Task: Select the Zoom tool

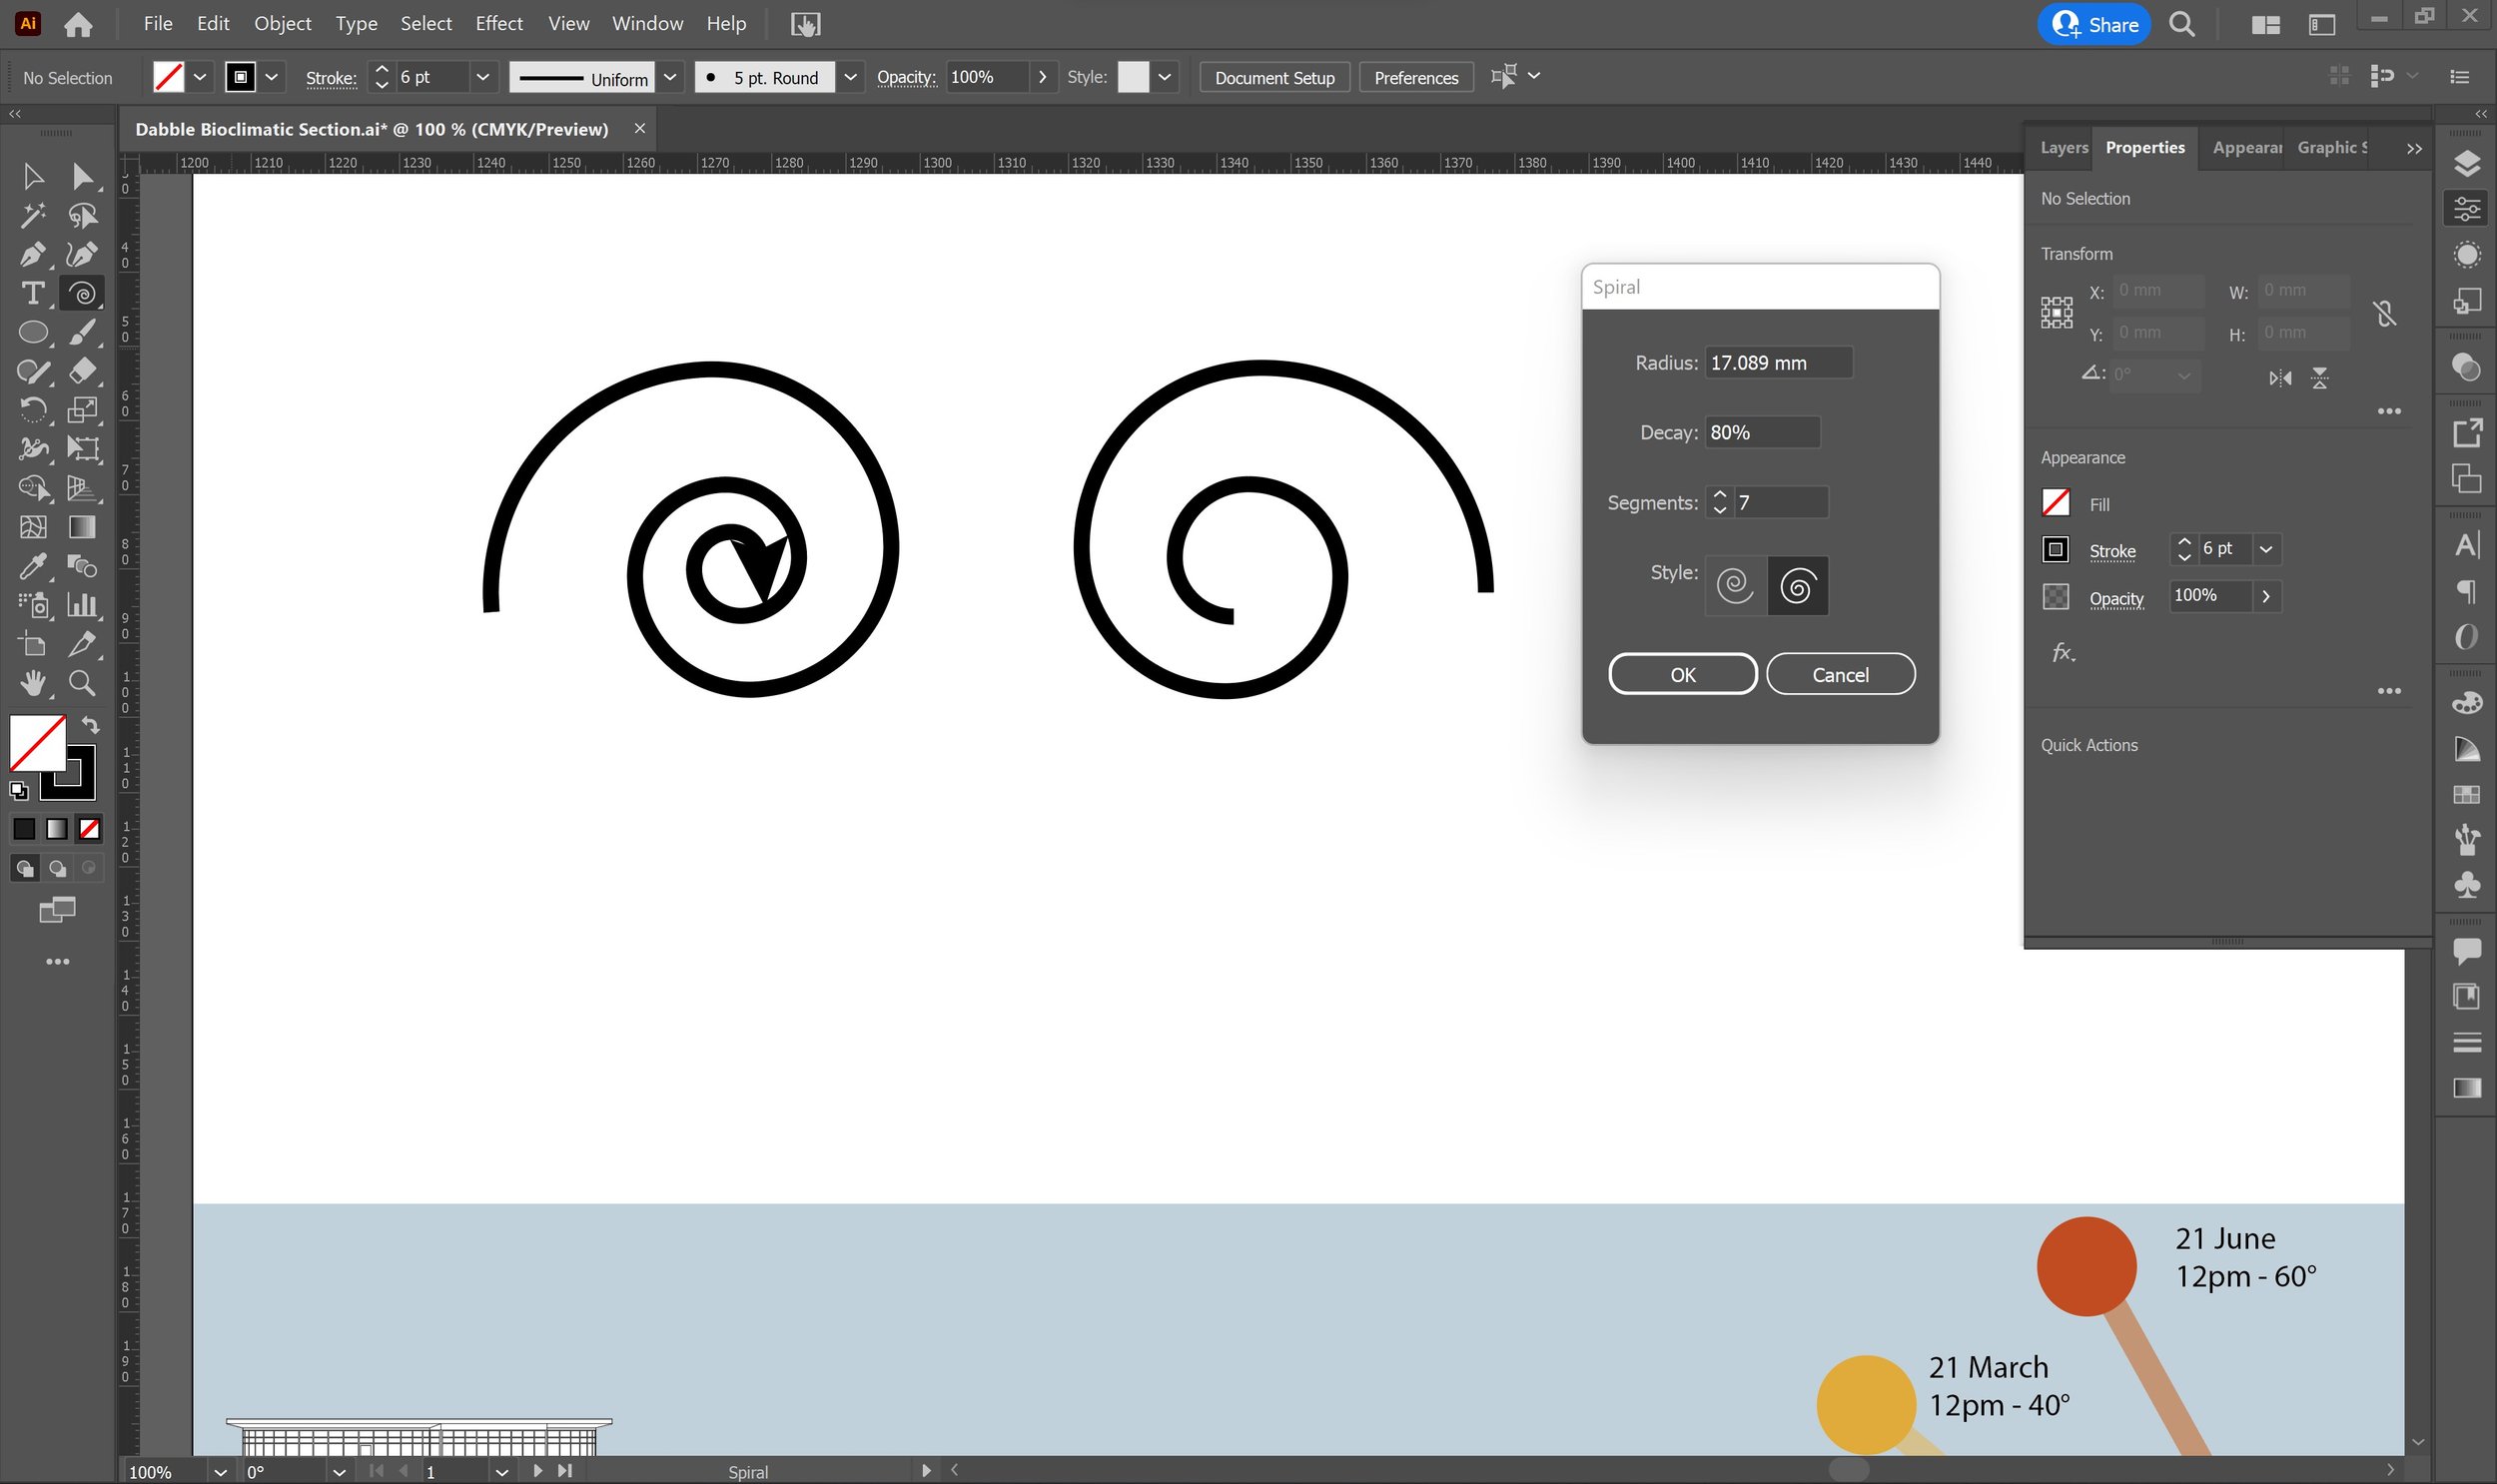Action: pos(83,683)
